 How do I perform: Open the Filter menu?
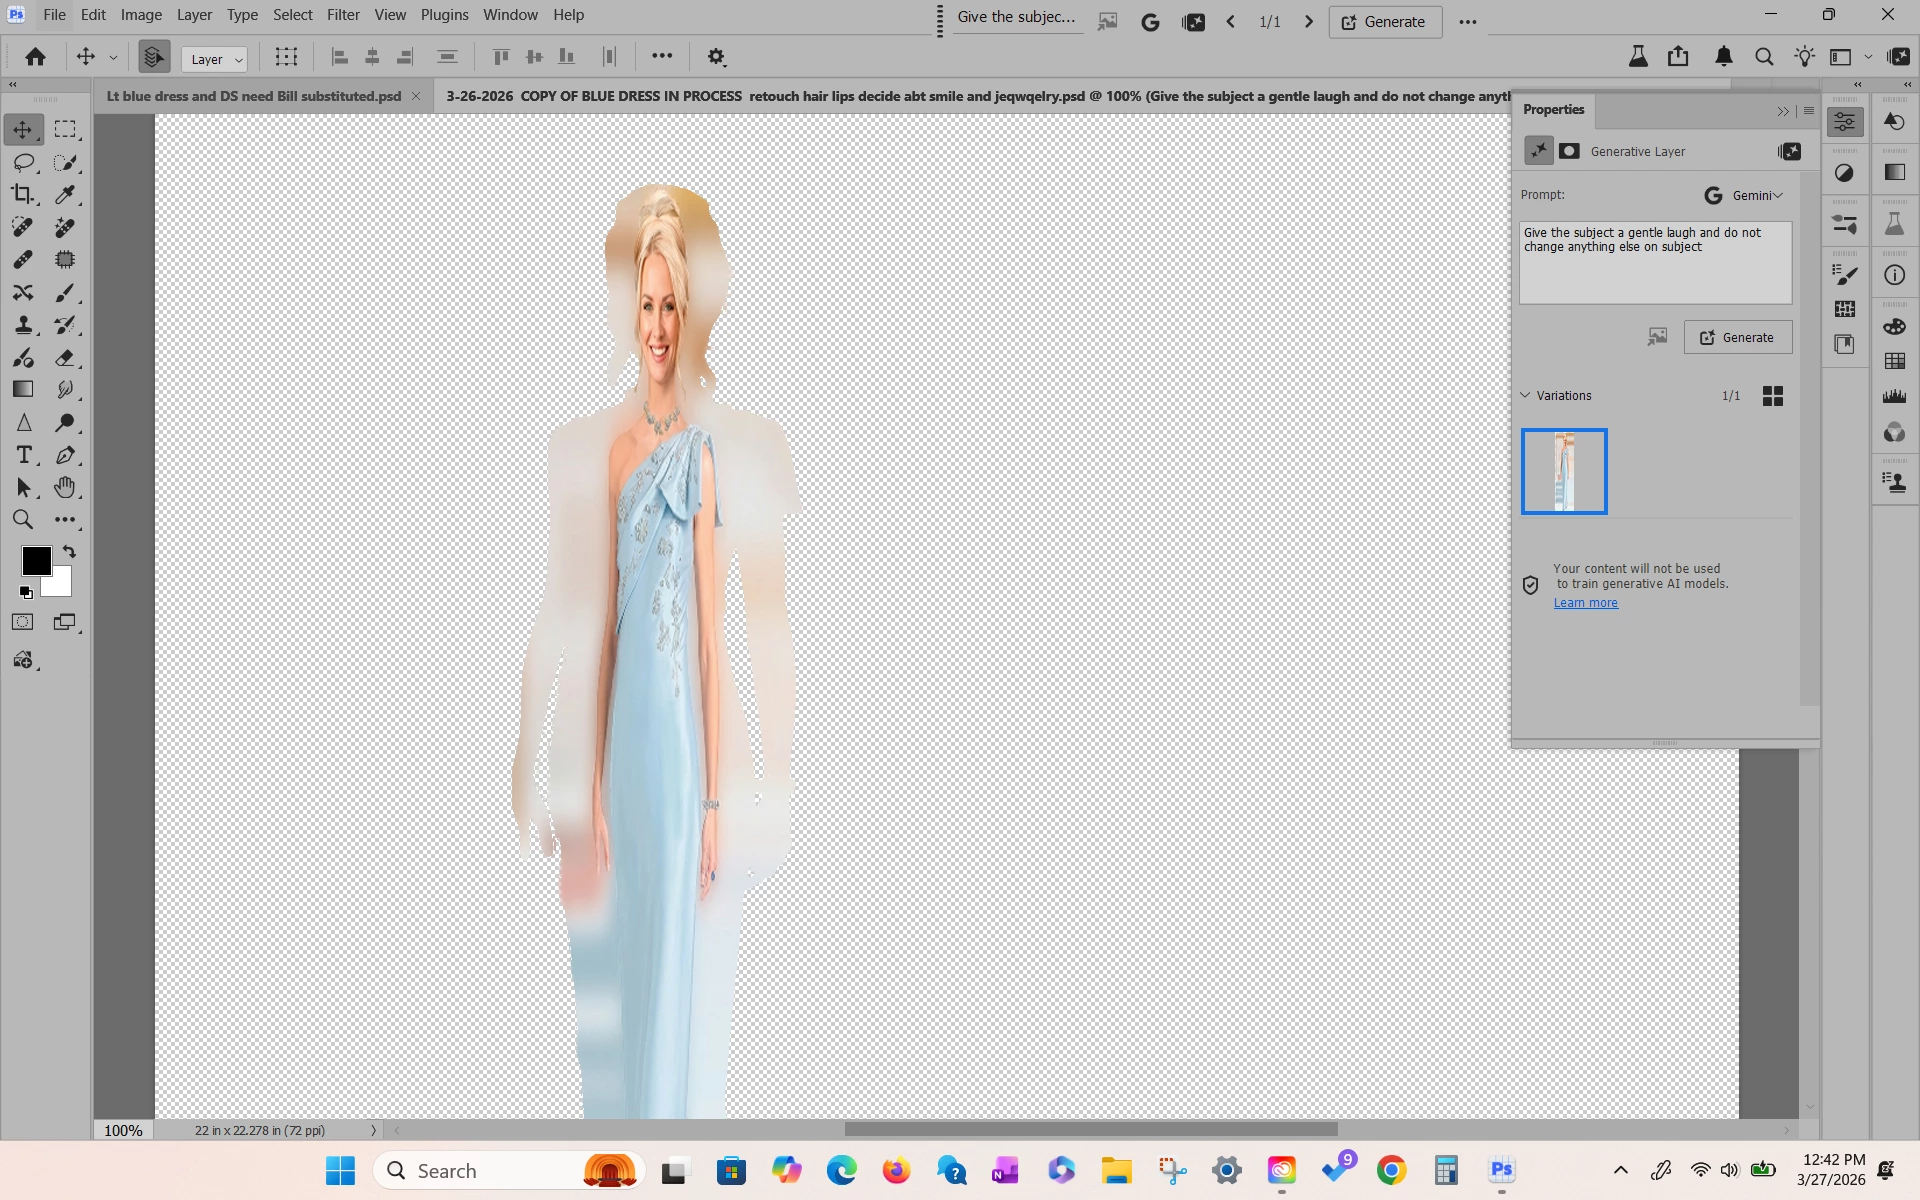(343, 15)
